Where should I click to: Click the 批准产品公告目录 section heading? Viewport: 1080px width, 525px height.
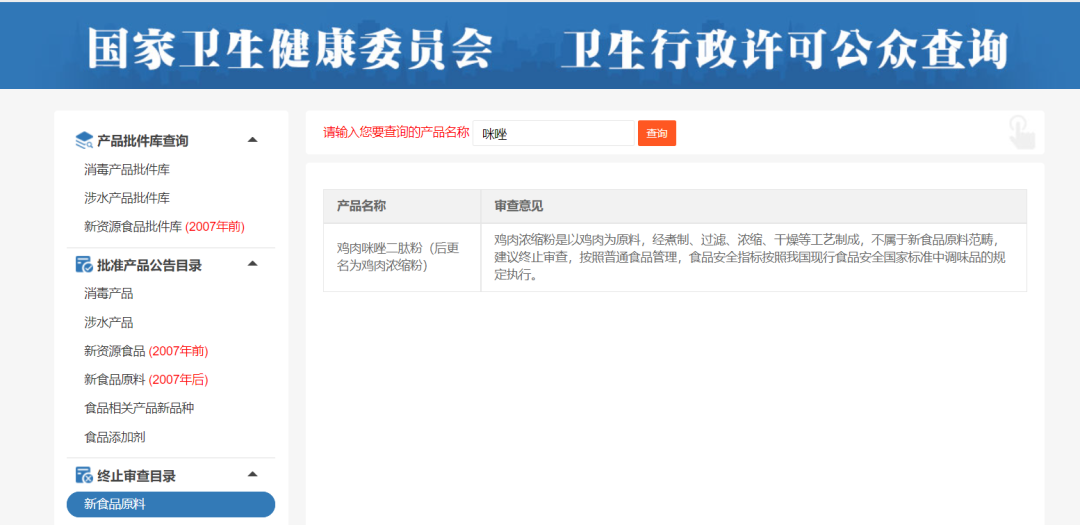coord(149,265)
